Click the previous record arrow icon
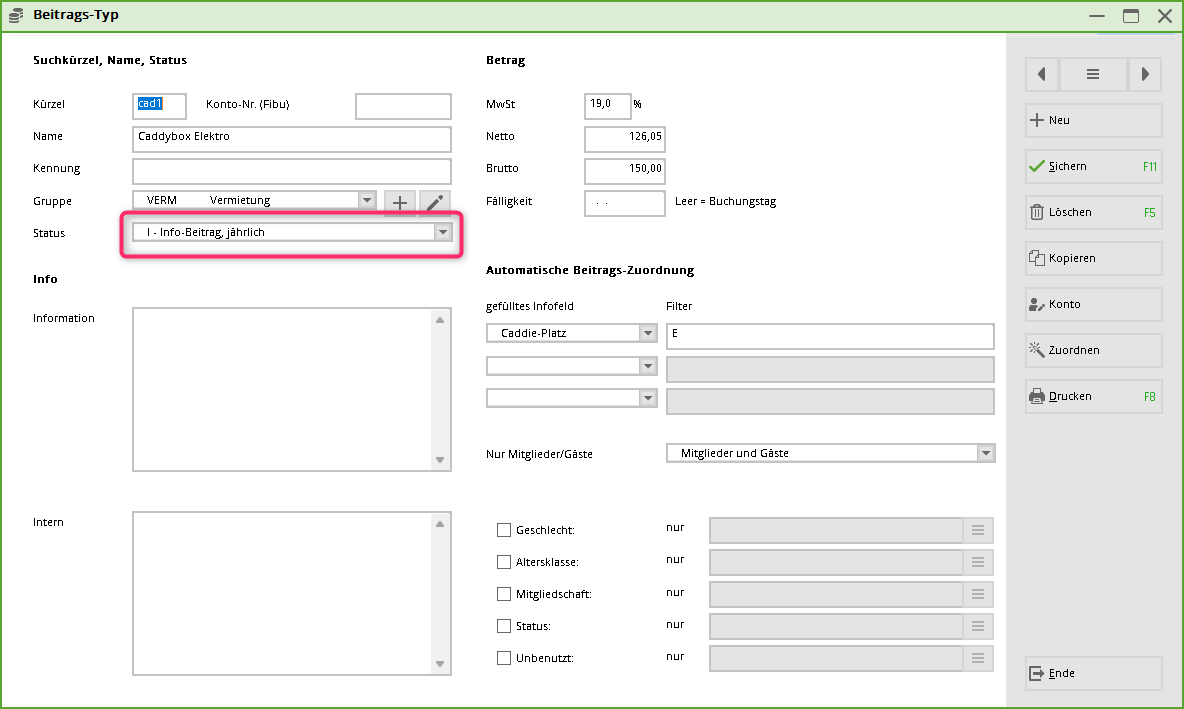Screen dimensions: 1184x709 1042,74
